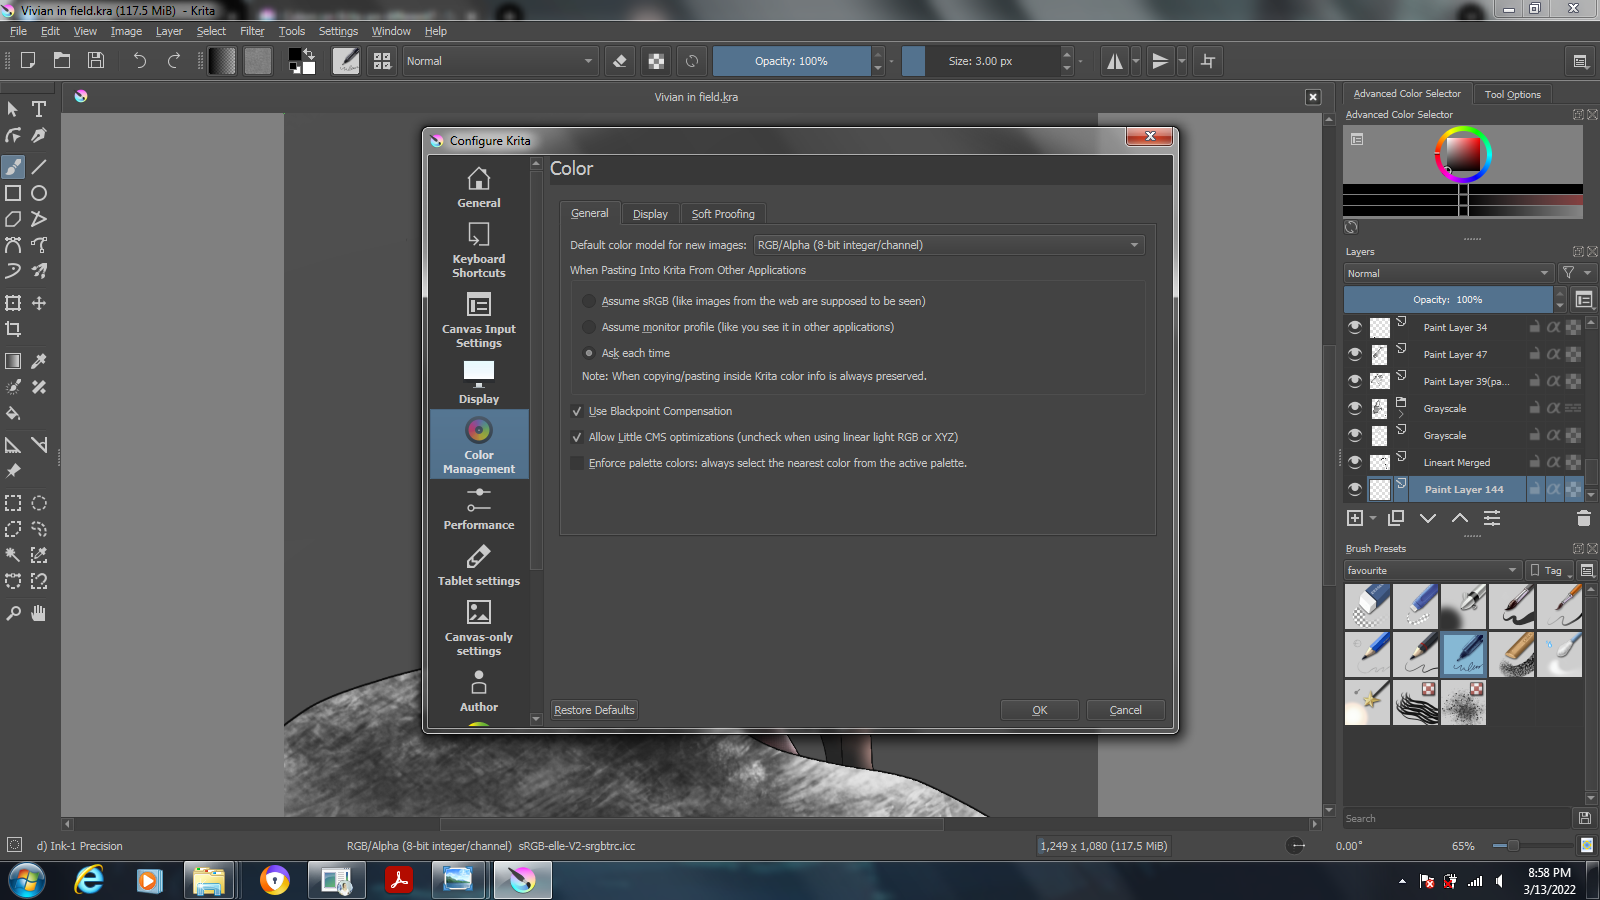Adjust the layer Opacity slider in Layers
The width and height of the screenshot is (1600, 900).
pyautogui.click(x=1448, y=299)
